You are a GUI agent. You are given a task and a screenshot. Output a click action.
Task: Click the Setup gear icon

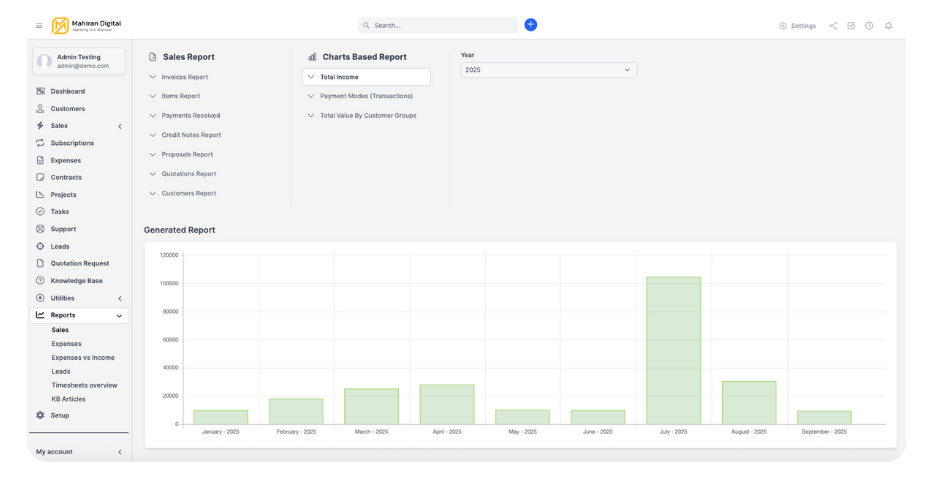pos(40,415)
